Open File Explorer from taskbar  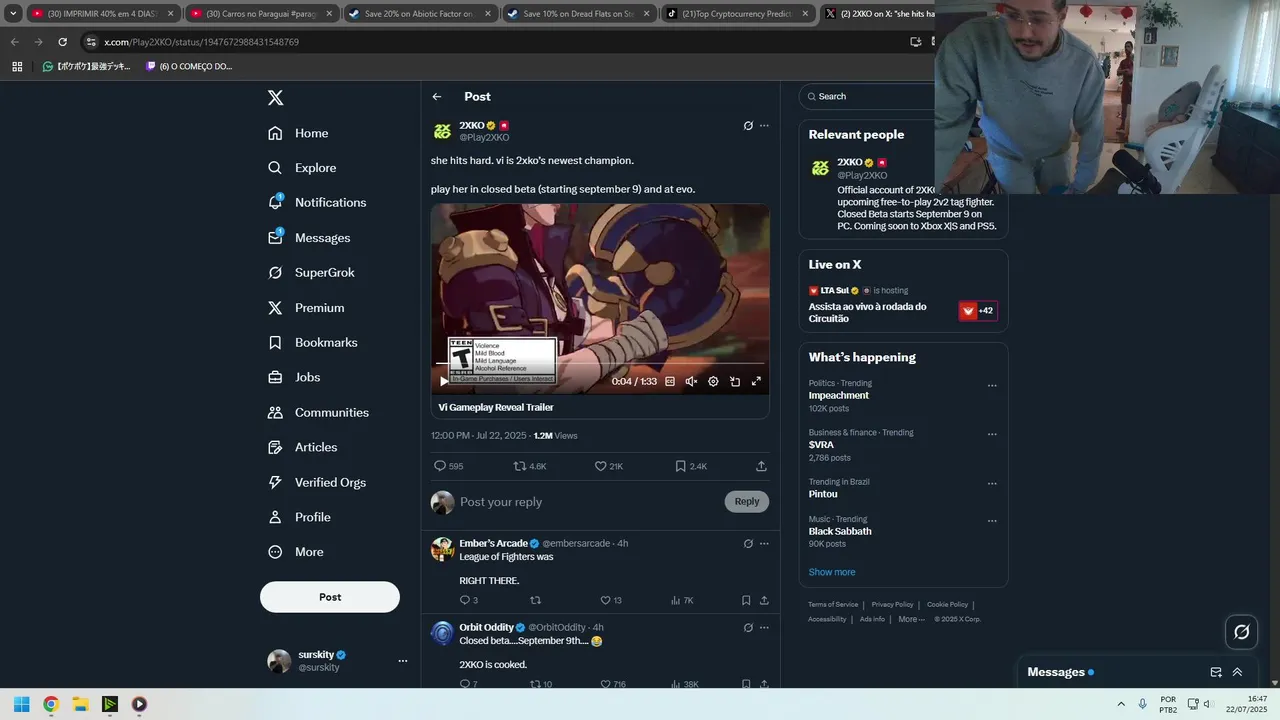point(80,704)
